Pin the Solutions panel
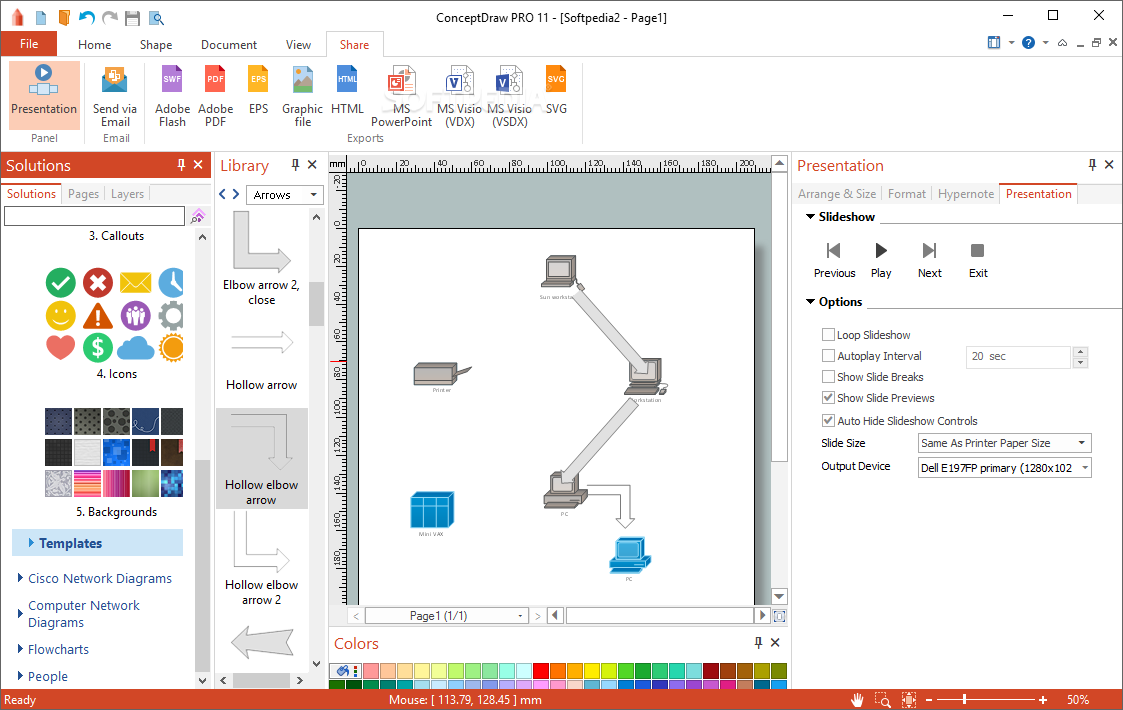 (181, 165)
